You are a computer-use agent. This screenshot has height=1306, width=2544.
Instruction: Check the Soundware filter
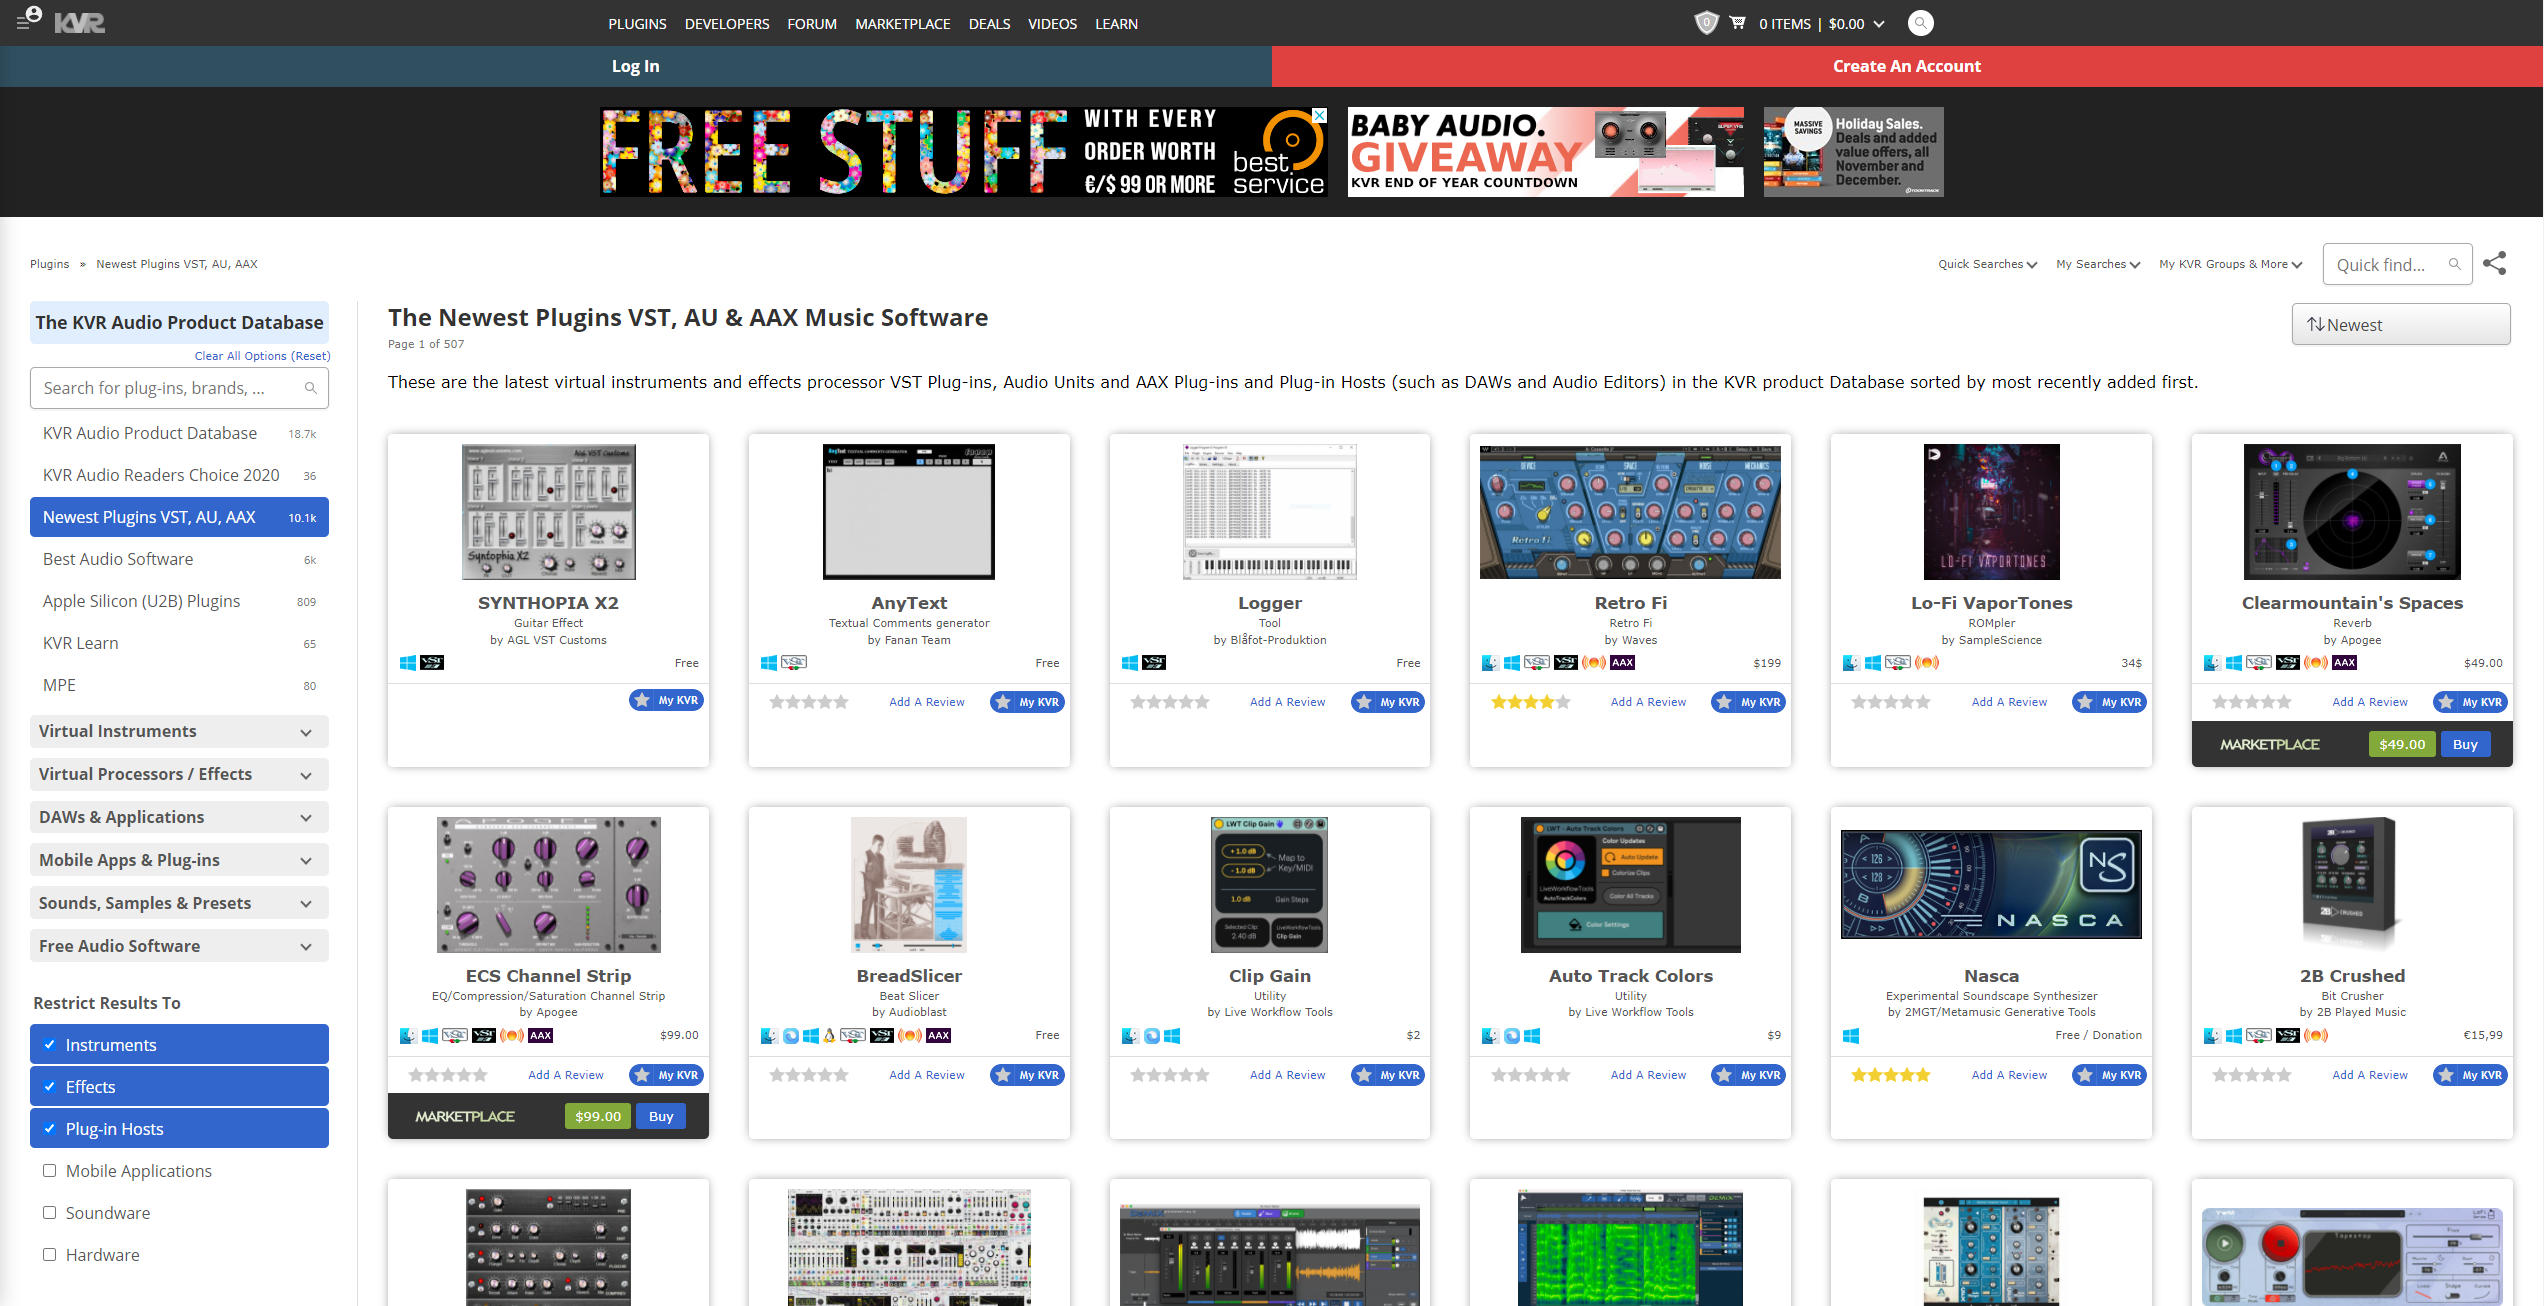[x=49, y=1212]
